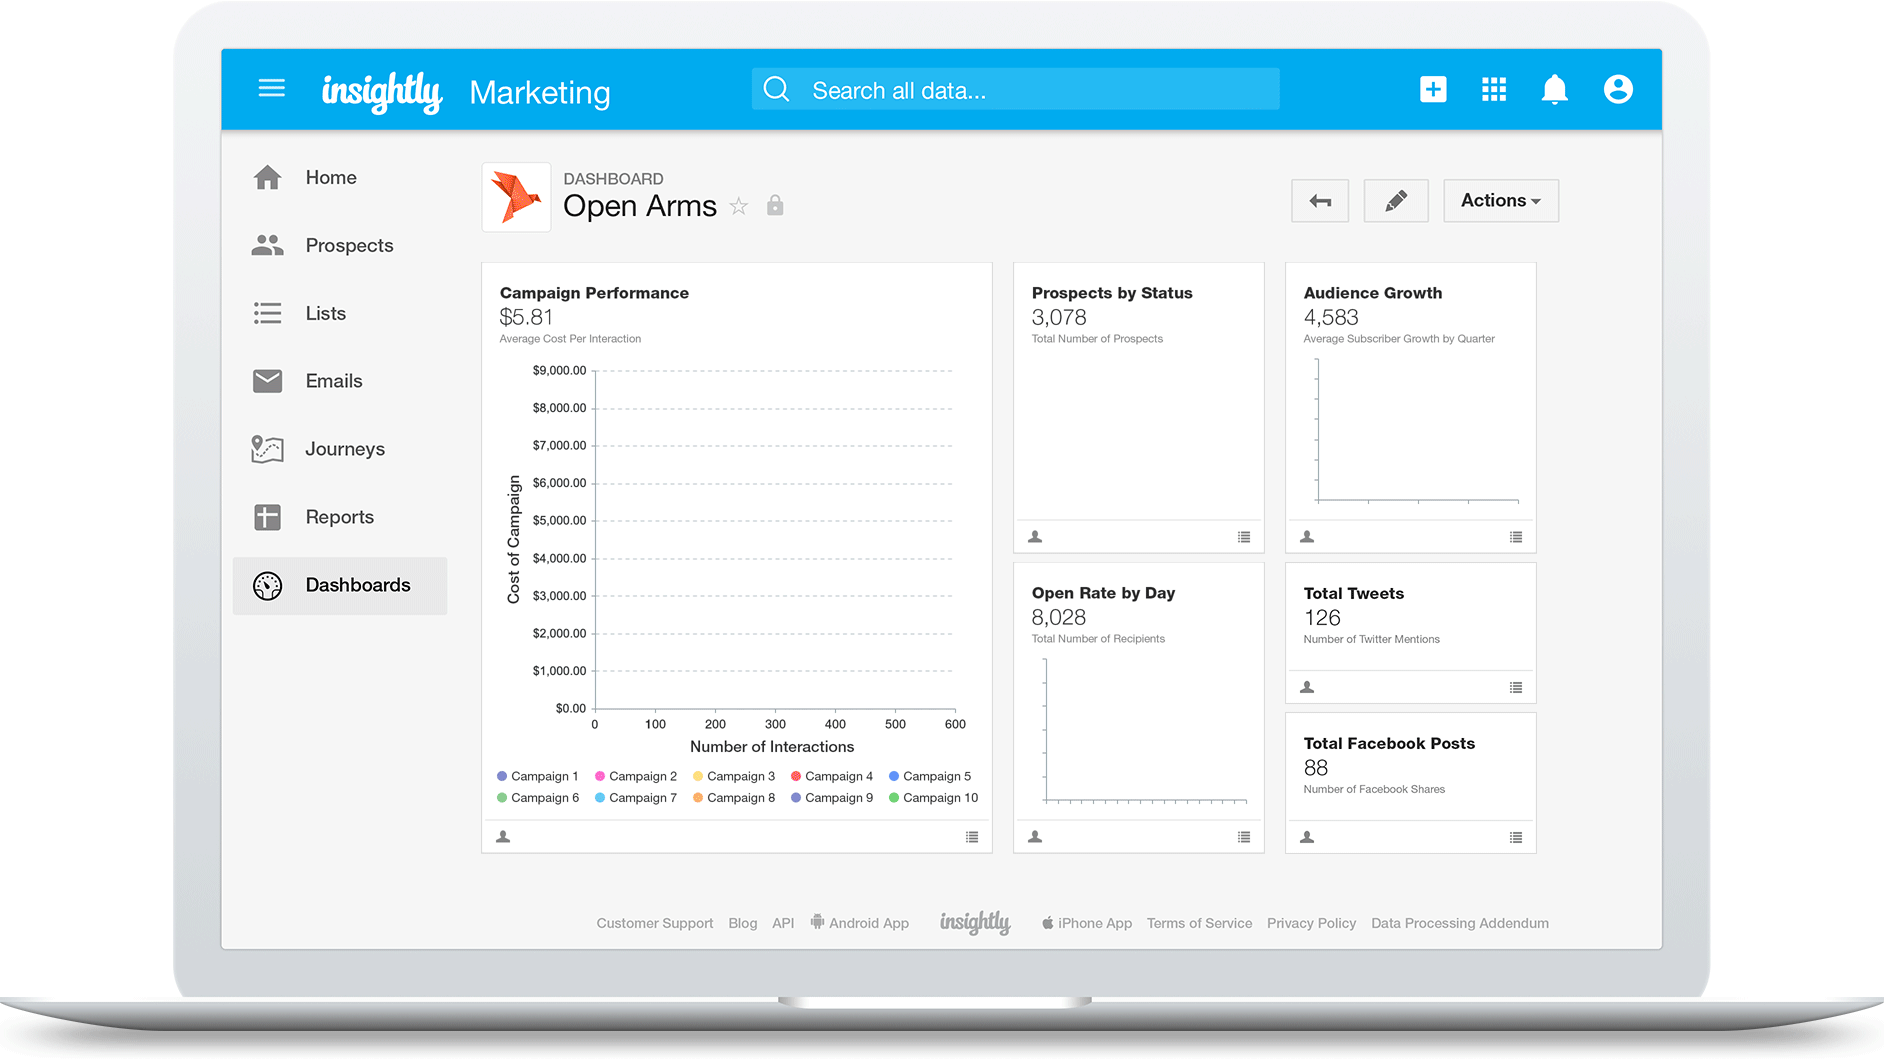Open the notifications bell

(1554, 89)
